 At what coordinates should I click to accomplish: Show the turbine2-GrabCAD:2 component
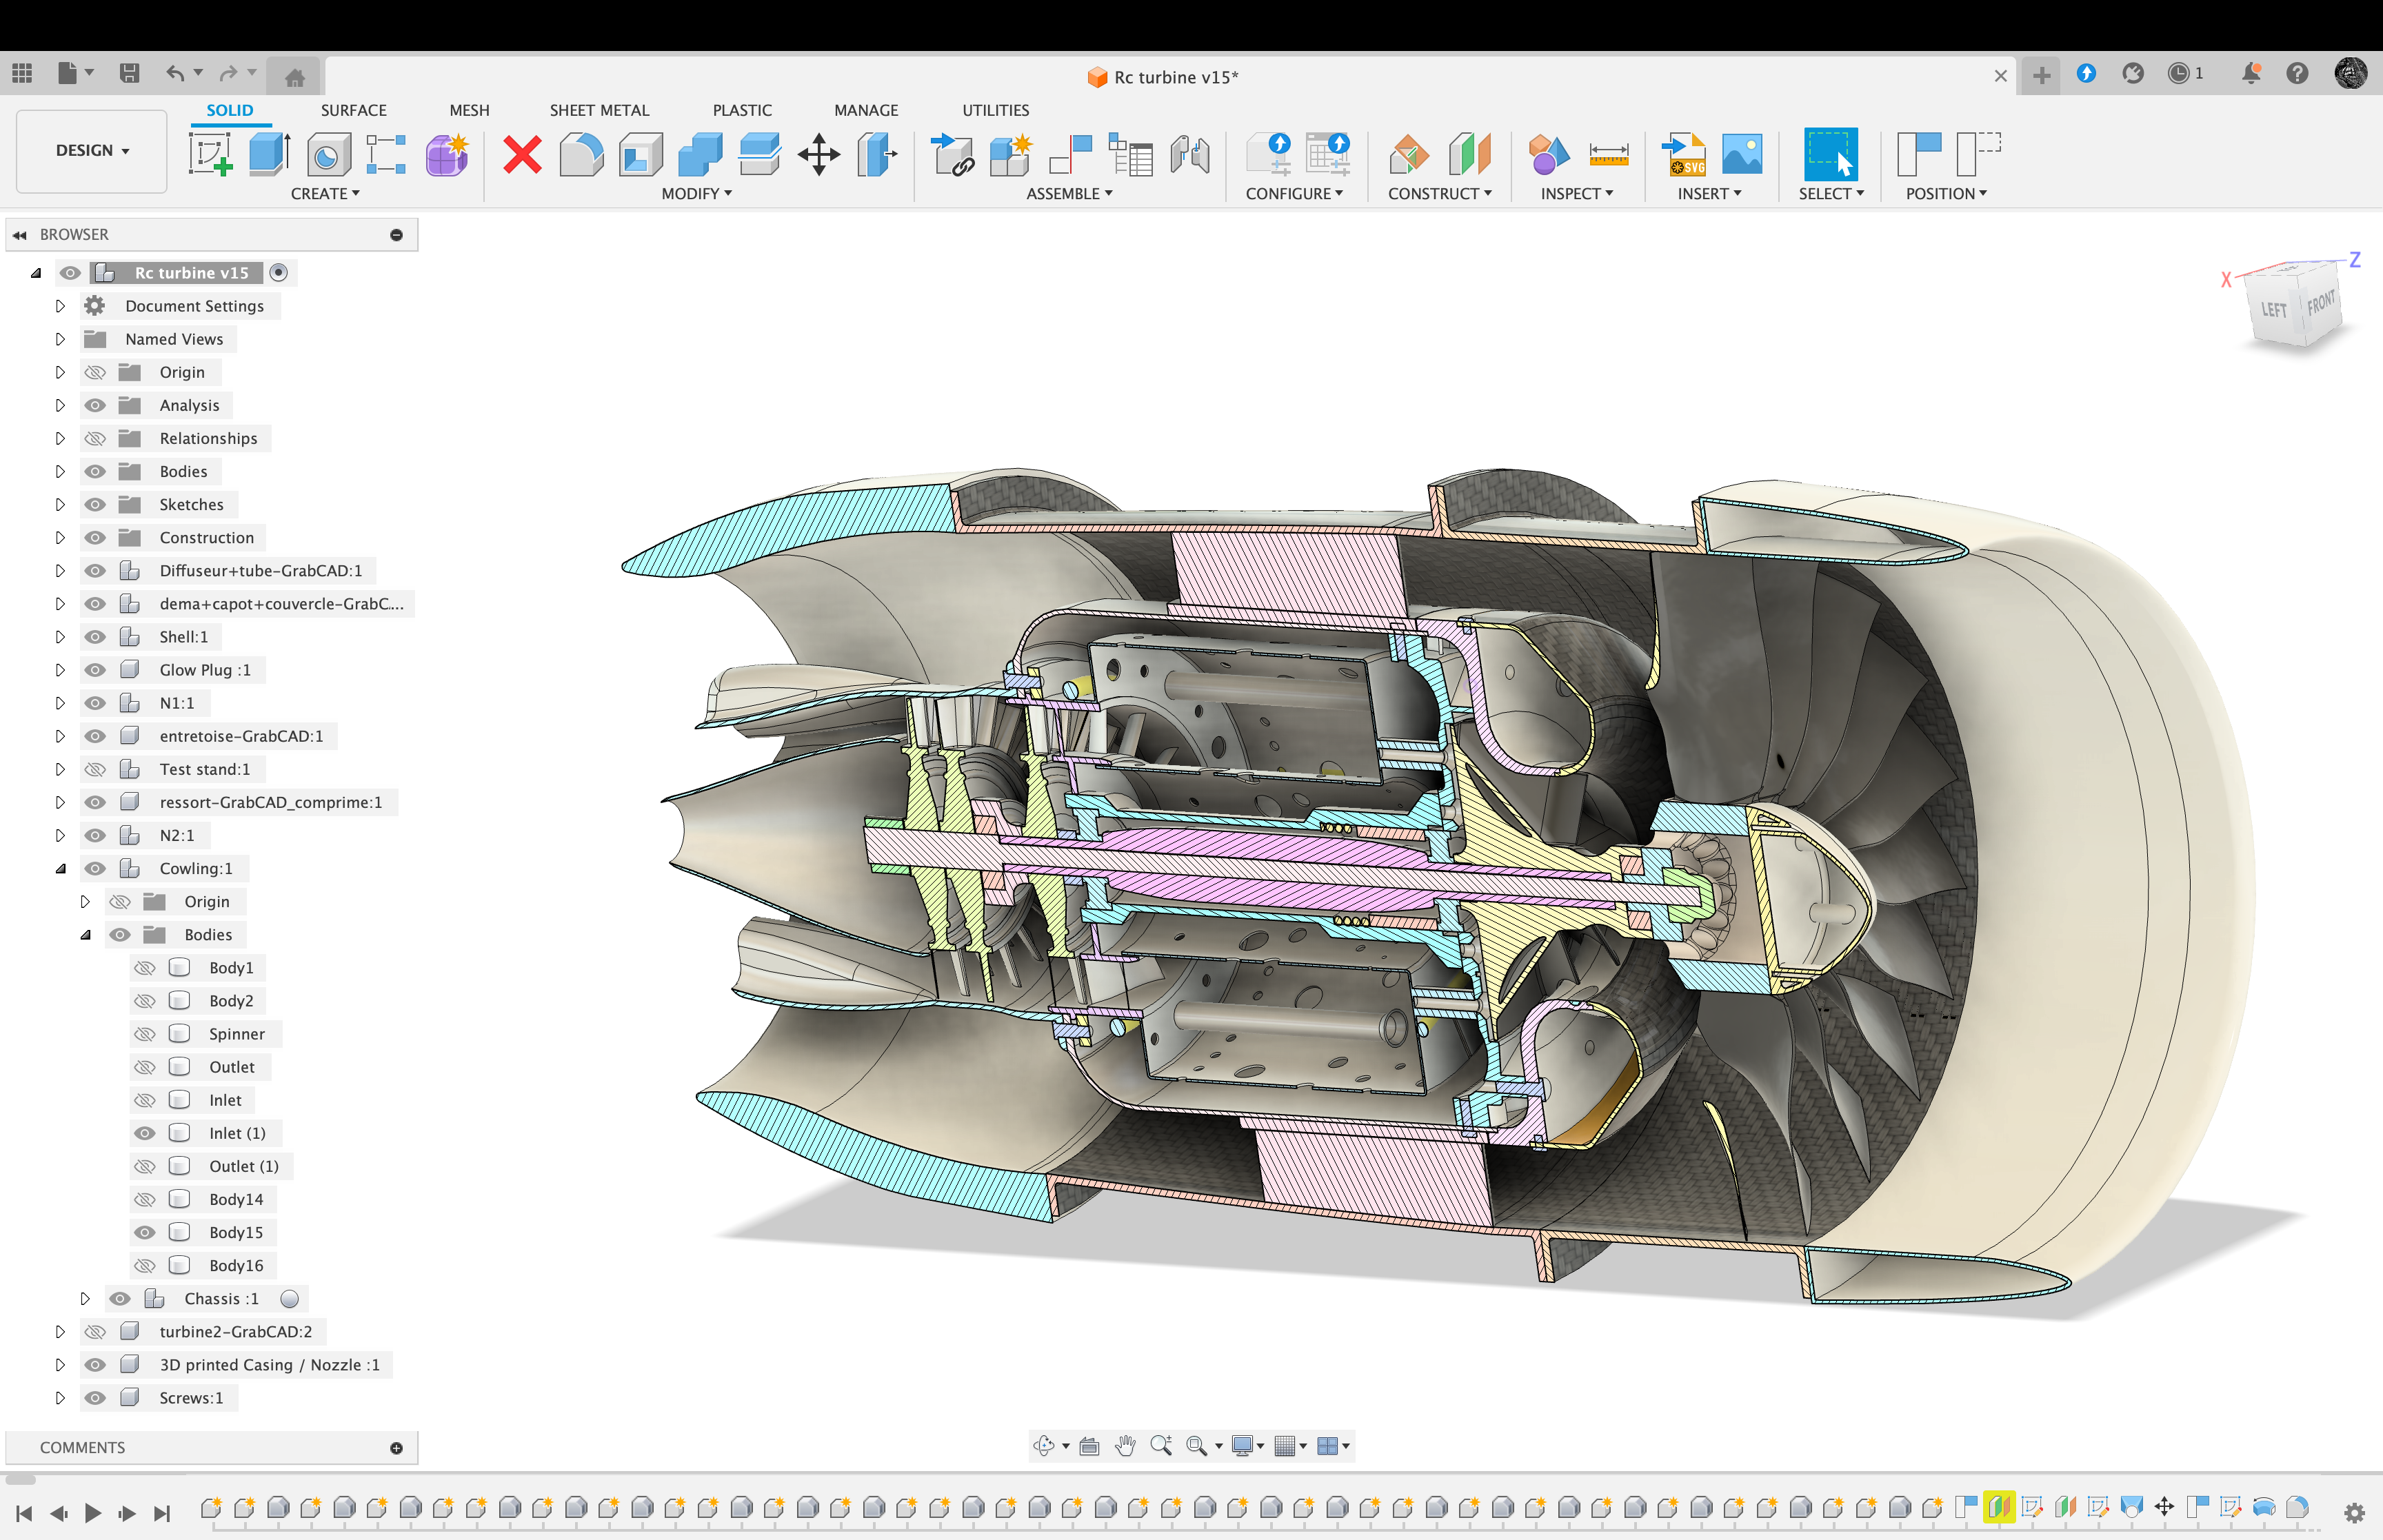click(95, 1331)
